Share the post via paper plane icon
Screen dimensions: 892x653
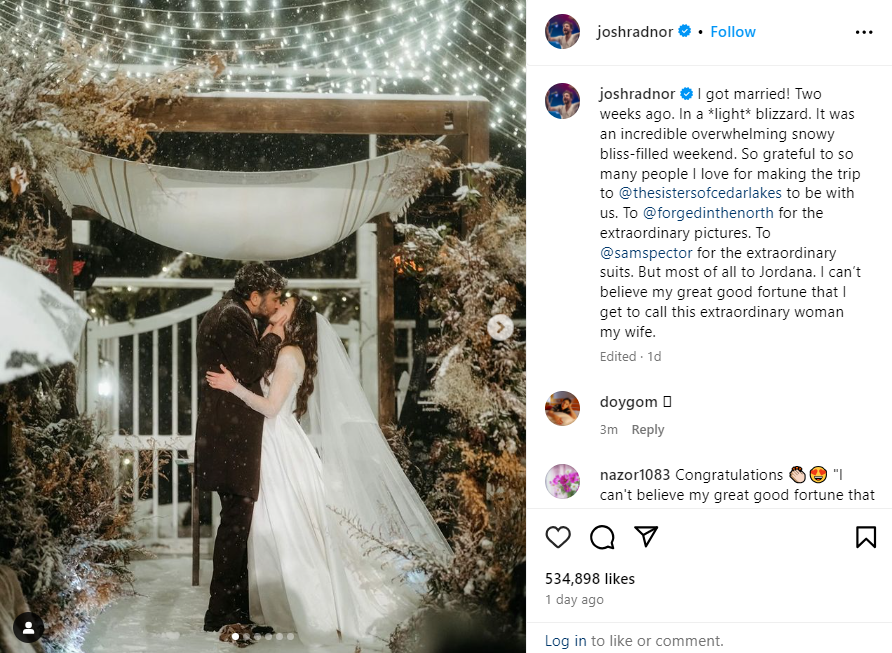pos(646,536)
